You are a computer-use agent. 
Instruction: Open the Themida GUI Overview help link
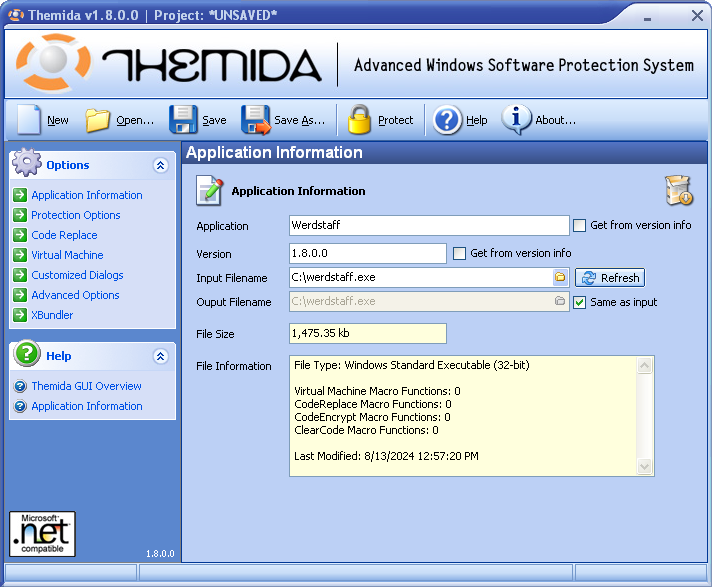[86, 386]
